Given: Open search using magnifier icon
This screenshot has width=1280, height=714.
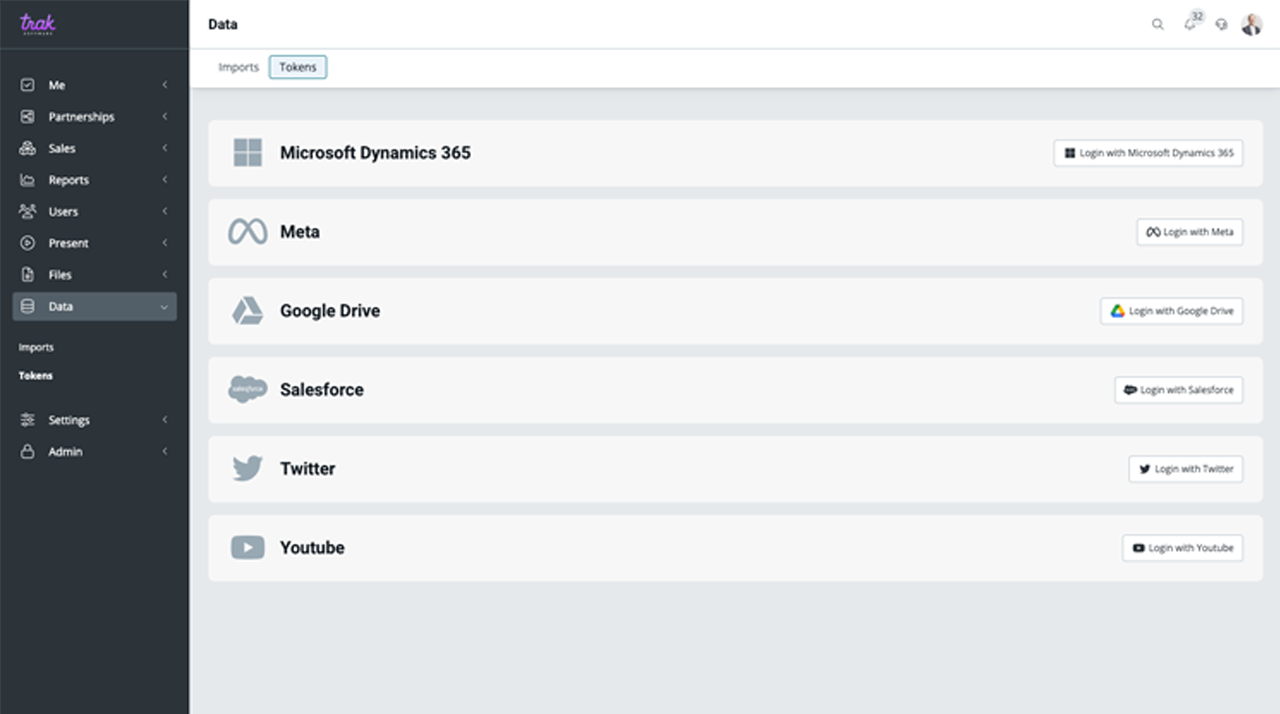Looking at the screenshot, I should click(x=1158, y=24).
